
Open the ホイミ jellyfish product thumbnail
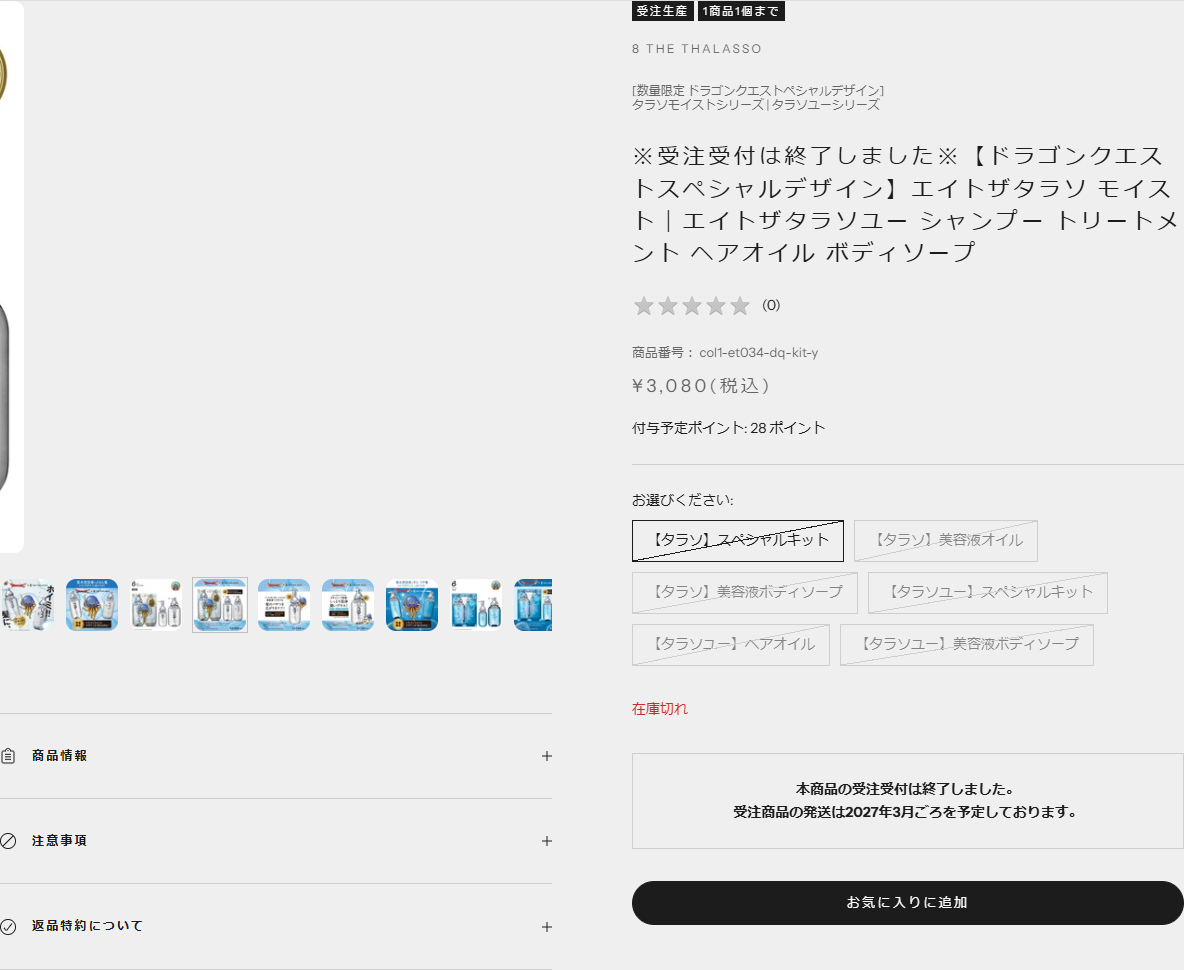pyautogui.click(x=28, y=605)
